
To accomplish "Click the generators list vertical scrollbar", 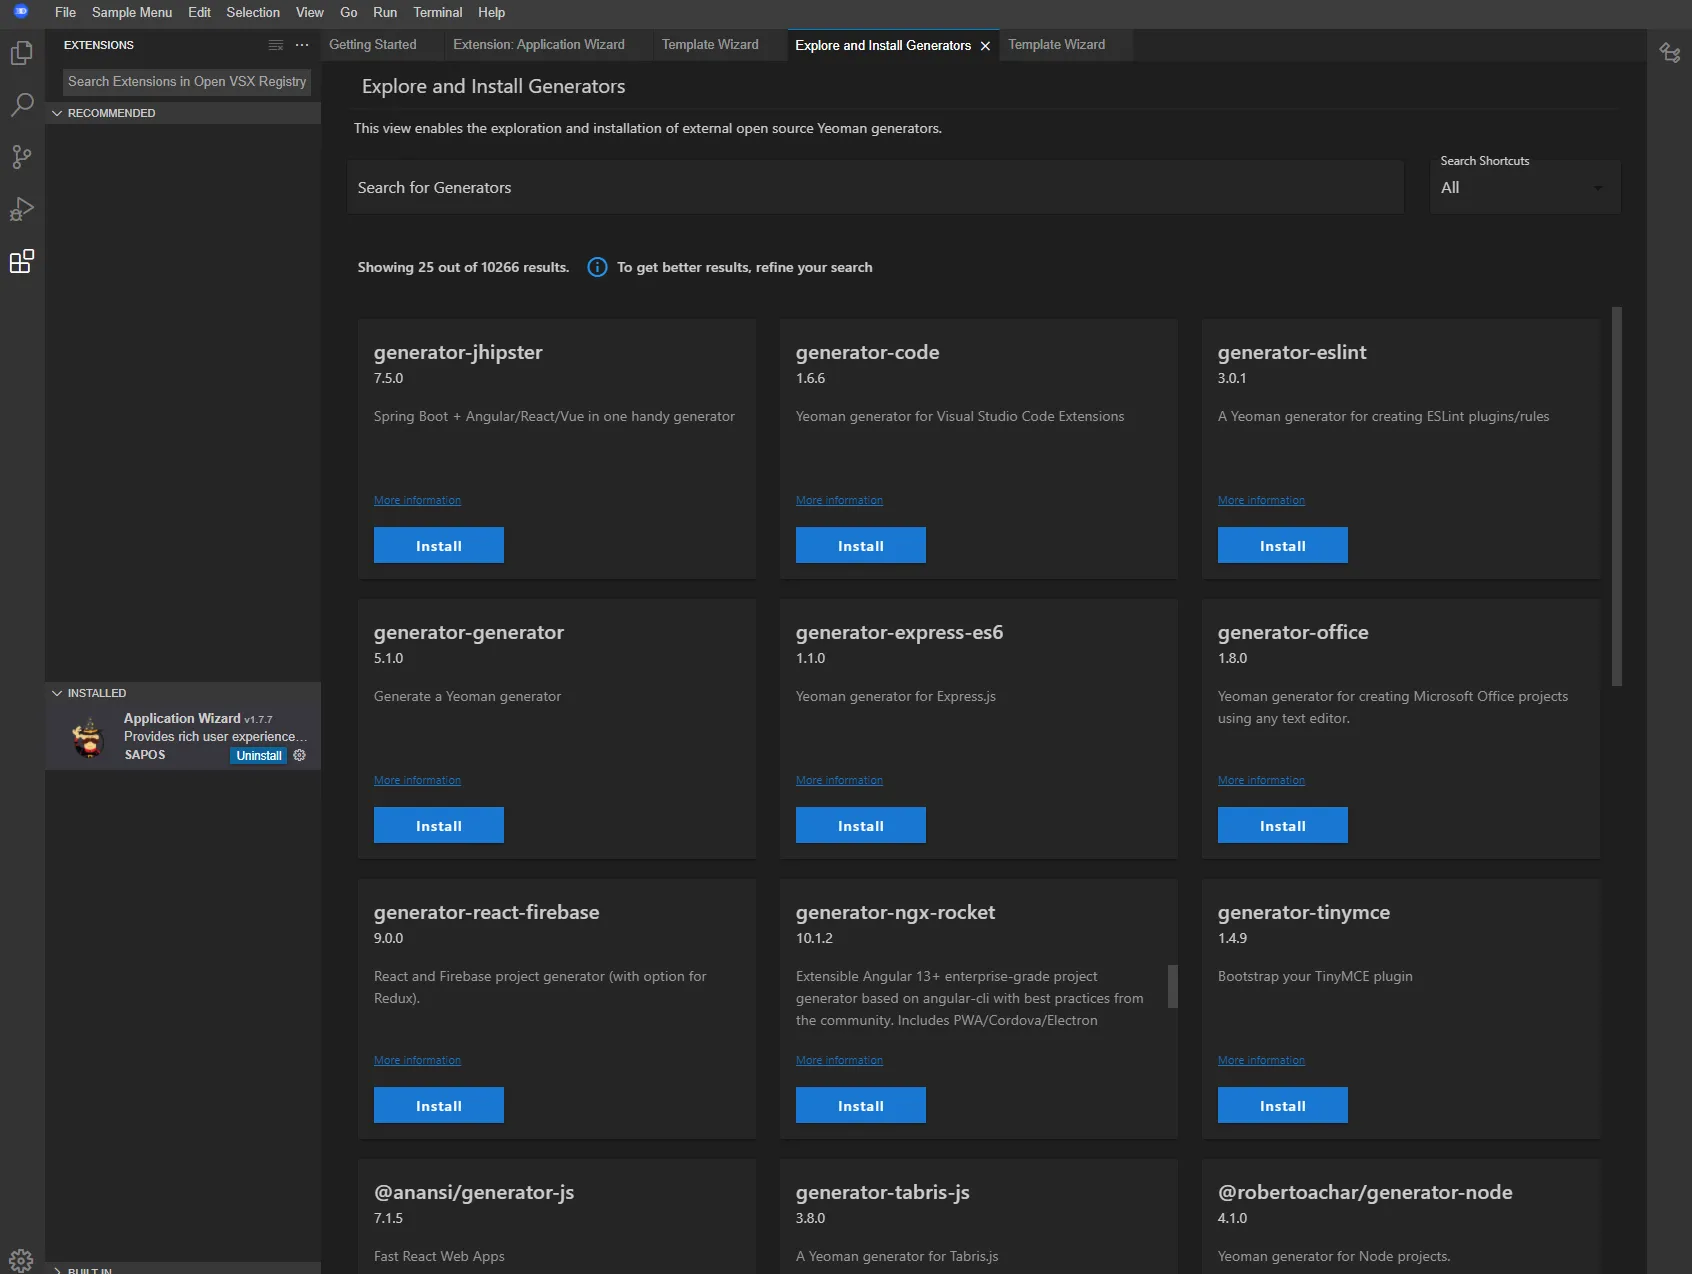I will pyautogui.click(x=1616, y=496).
